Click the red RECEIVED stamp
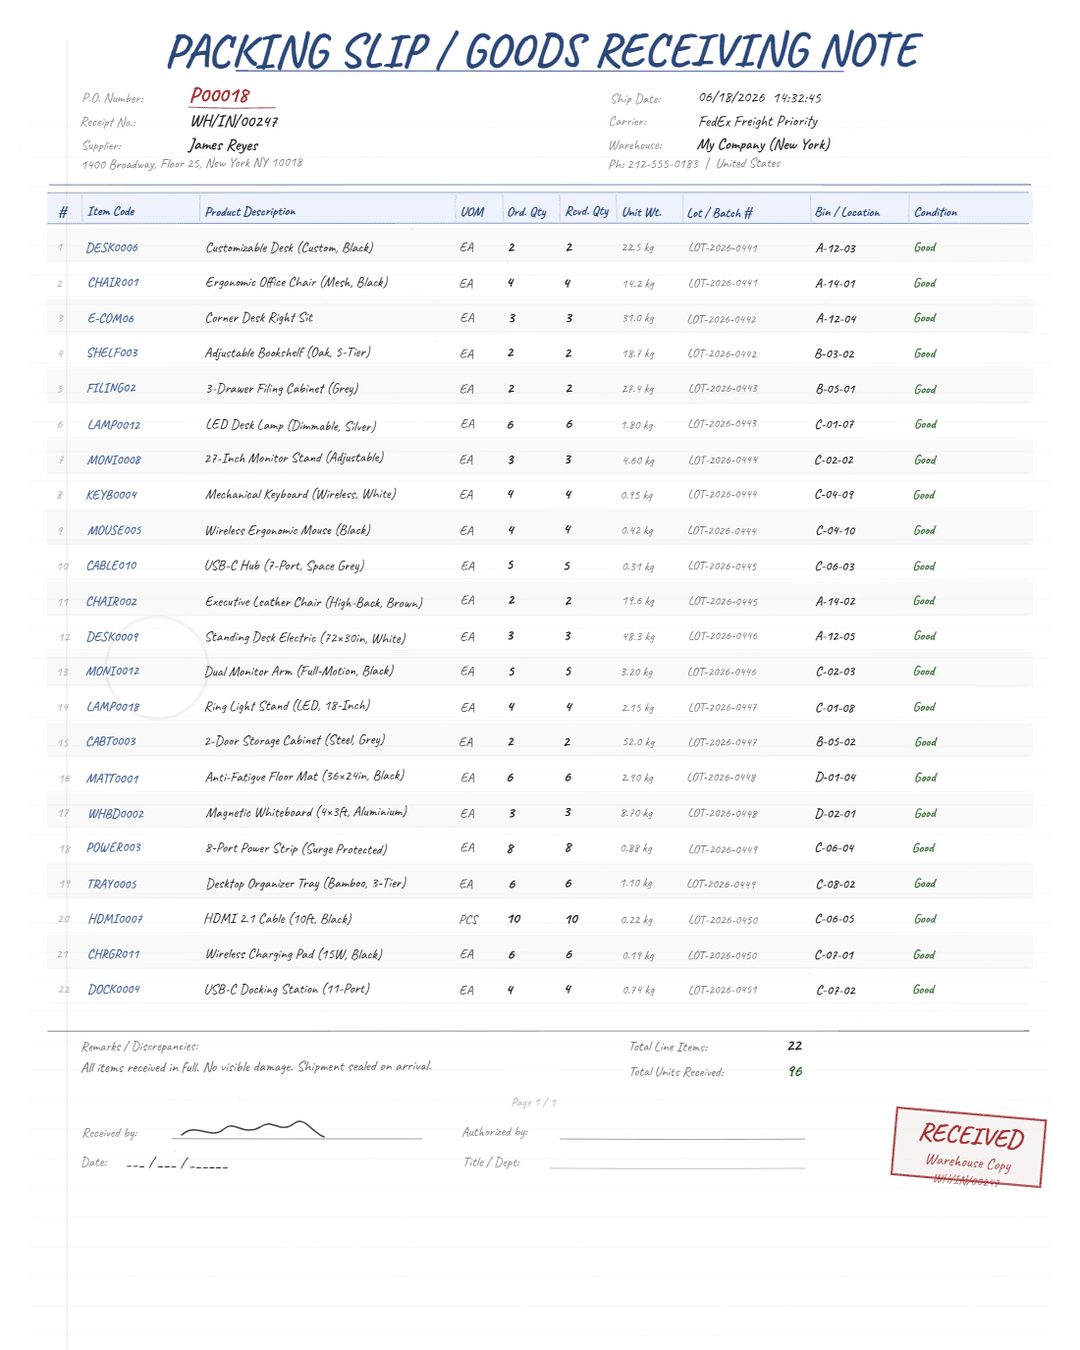The height and width of the screenshot is (1350, 1080). pos(968,1147)
